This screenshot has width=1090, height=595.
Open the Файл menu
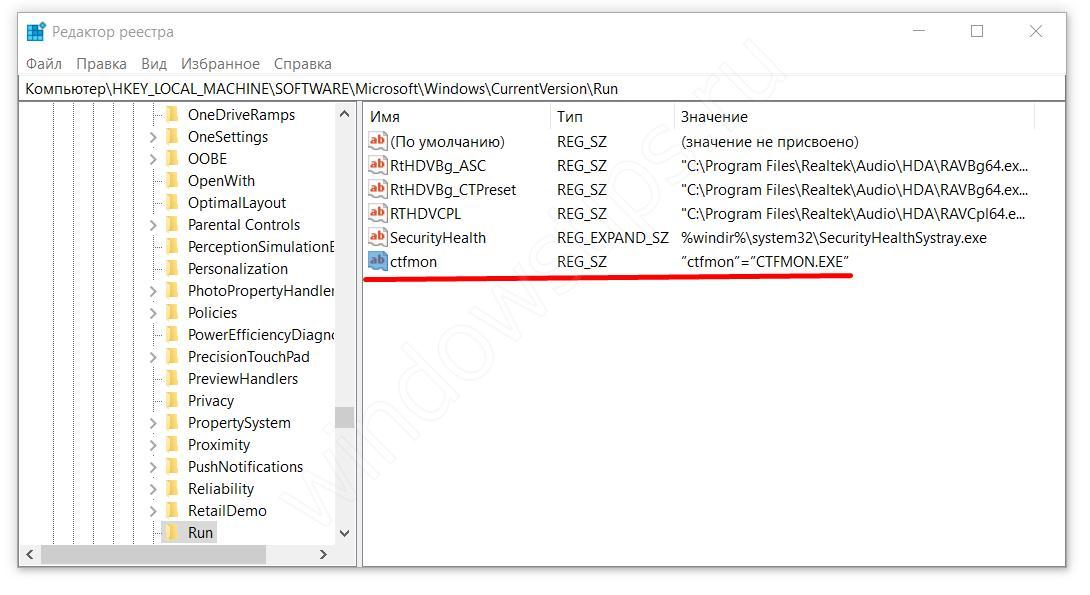pos(44,63)
